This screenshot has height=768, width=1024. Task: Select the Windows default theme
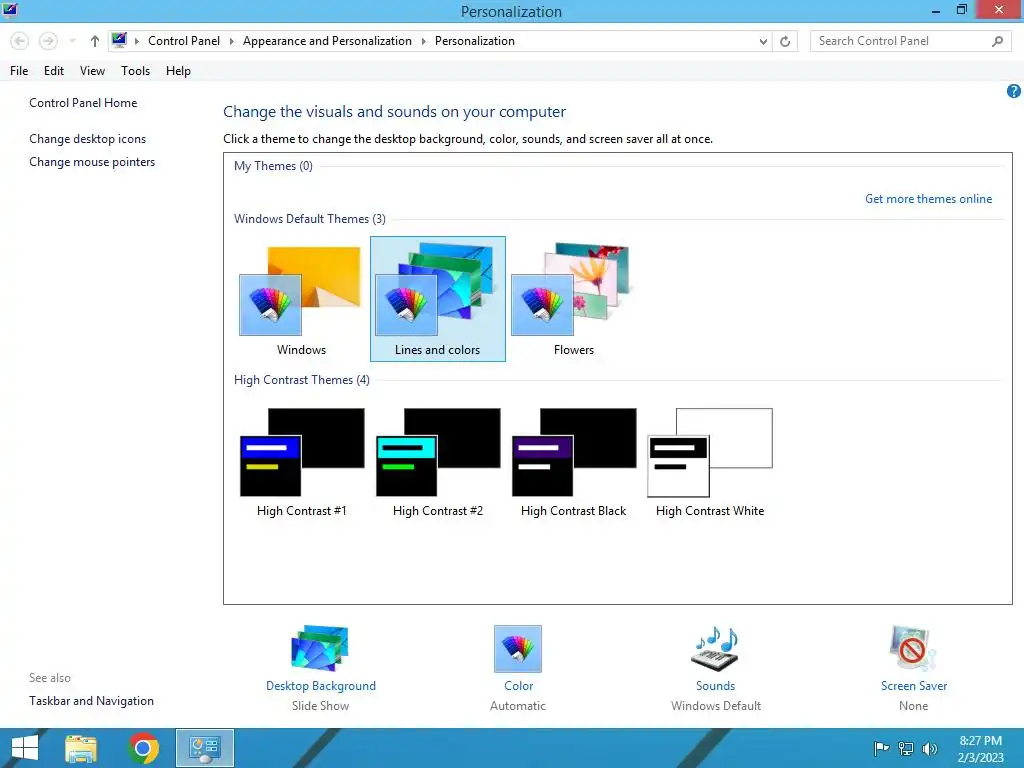pyautogui.click(x=301, y=300)
